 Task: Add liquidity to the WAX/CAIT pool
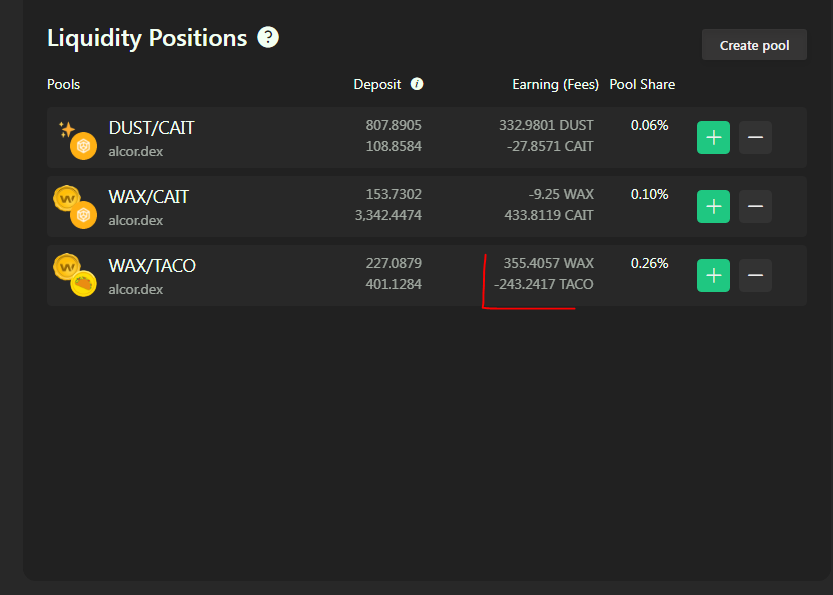(713, 206)
